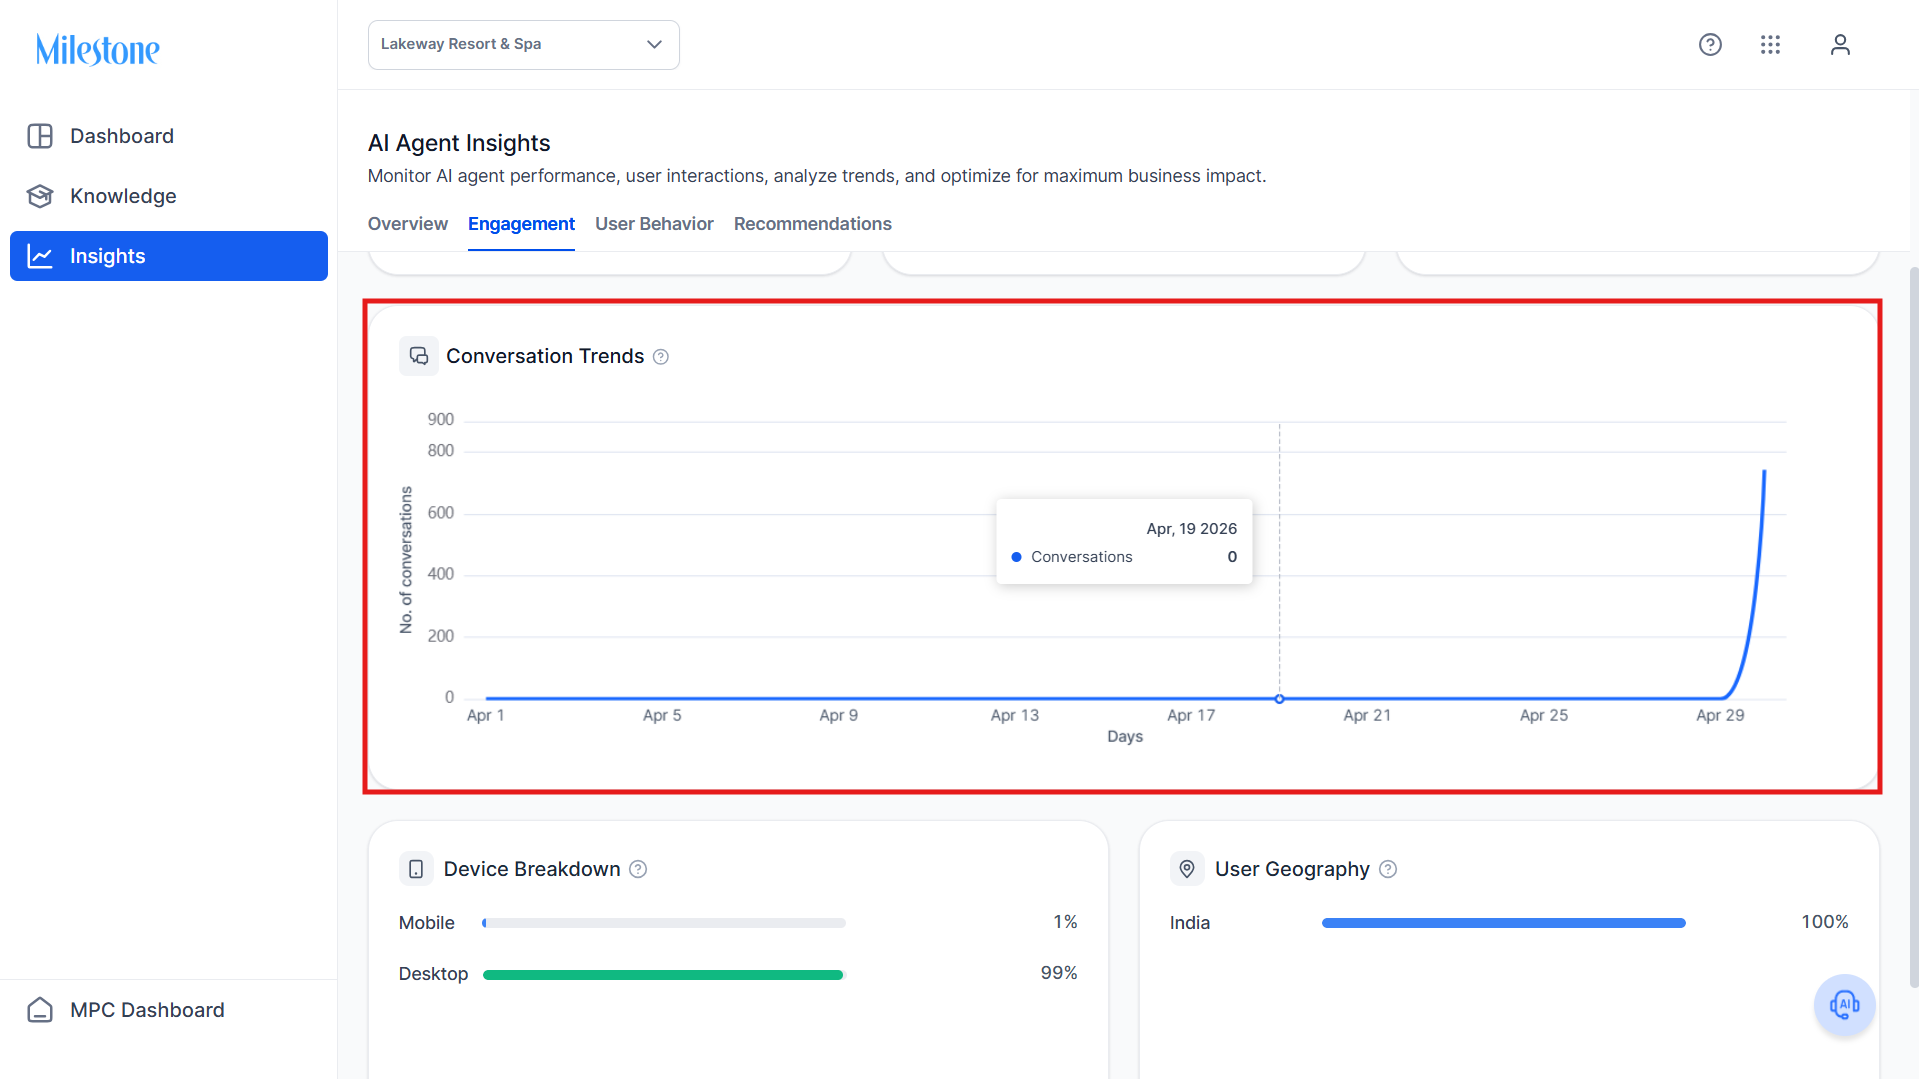Click the Desktop green progress bar

point(663,975)
